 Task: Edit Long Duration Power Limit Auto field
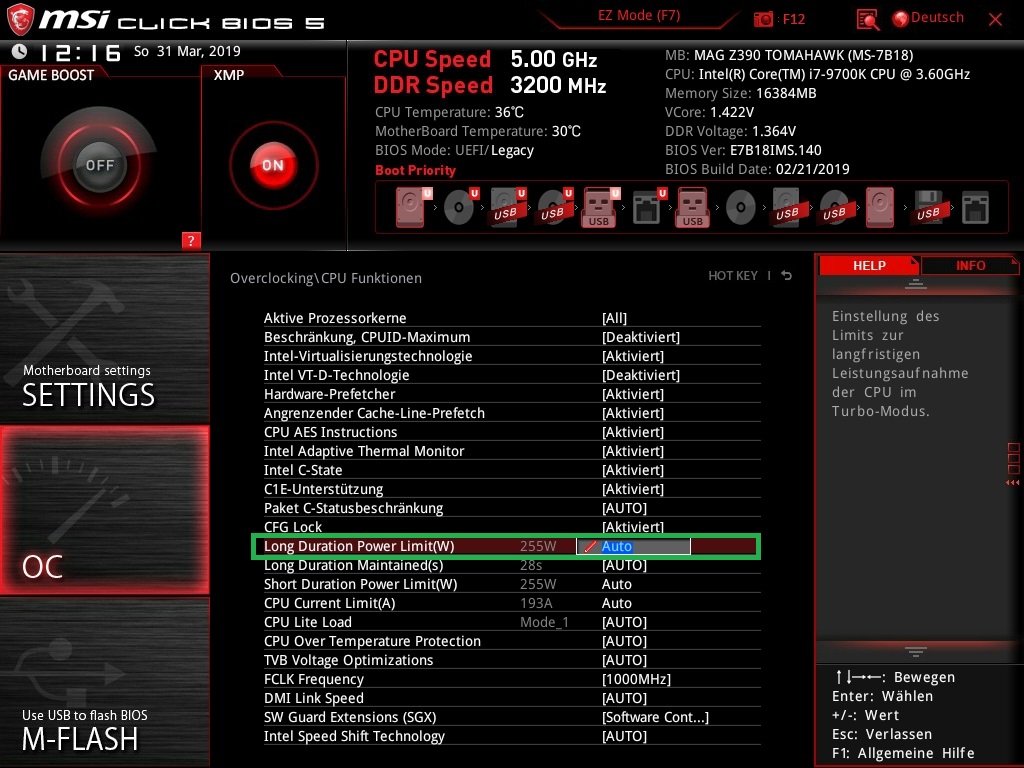pyautogui.click(x=633, y=546)
